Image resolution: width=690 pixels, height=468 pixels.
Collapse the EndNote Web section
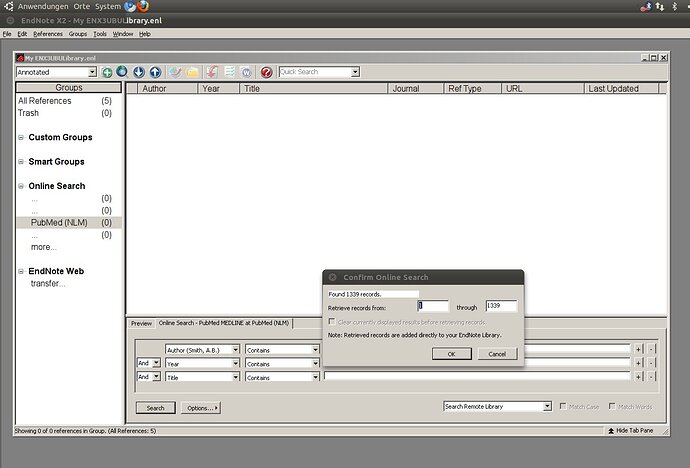pyautogui.click(x=21, y=271)
